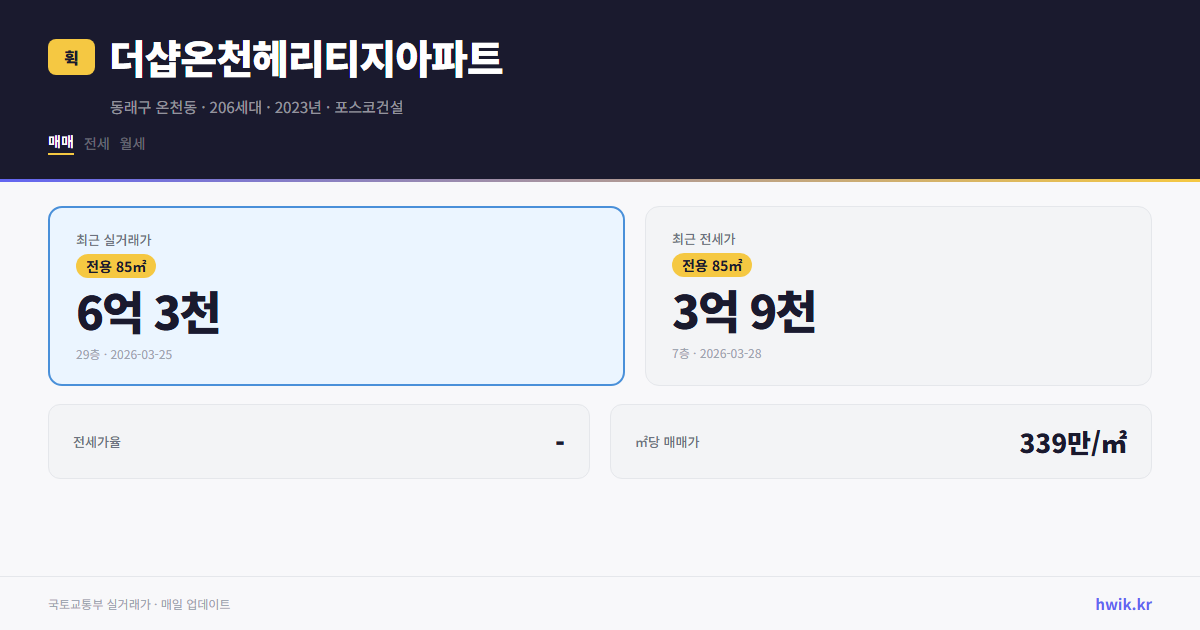Click the 더샵온천헤리티지아파트 title
This screenshot has width=1200, height=630.
pyautogui.click(x=307, y=59)
